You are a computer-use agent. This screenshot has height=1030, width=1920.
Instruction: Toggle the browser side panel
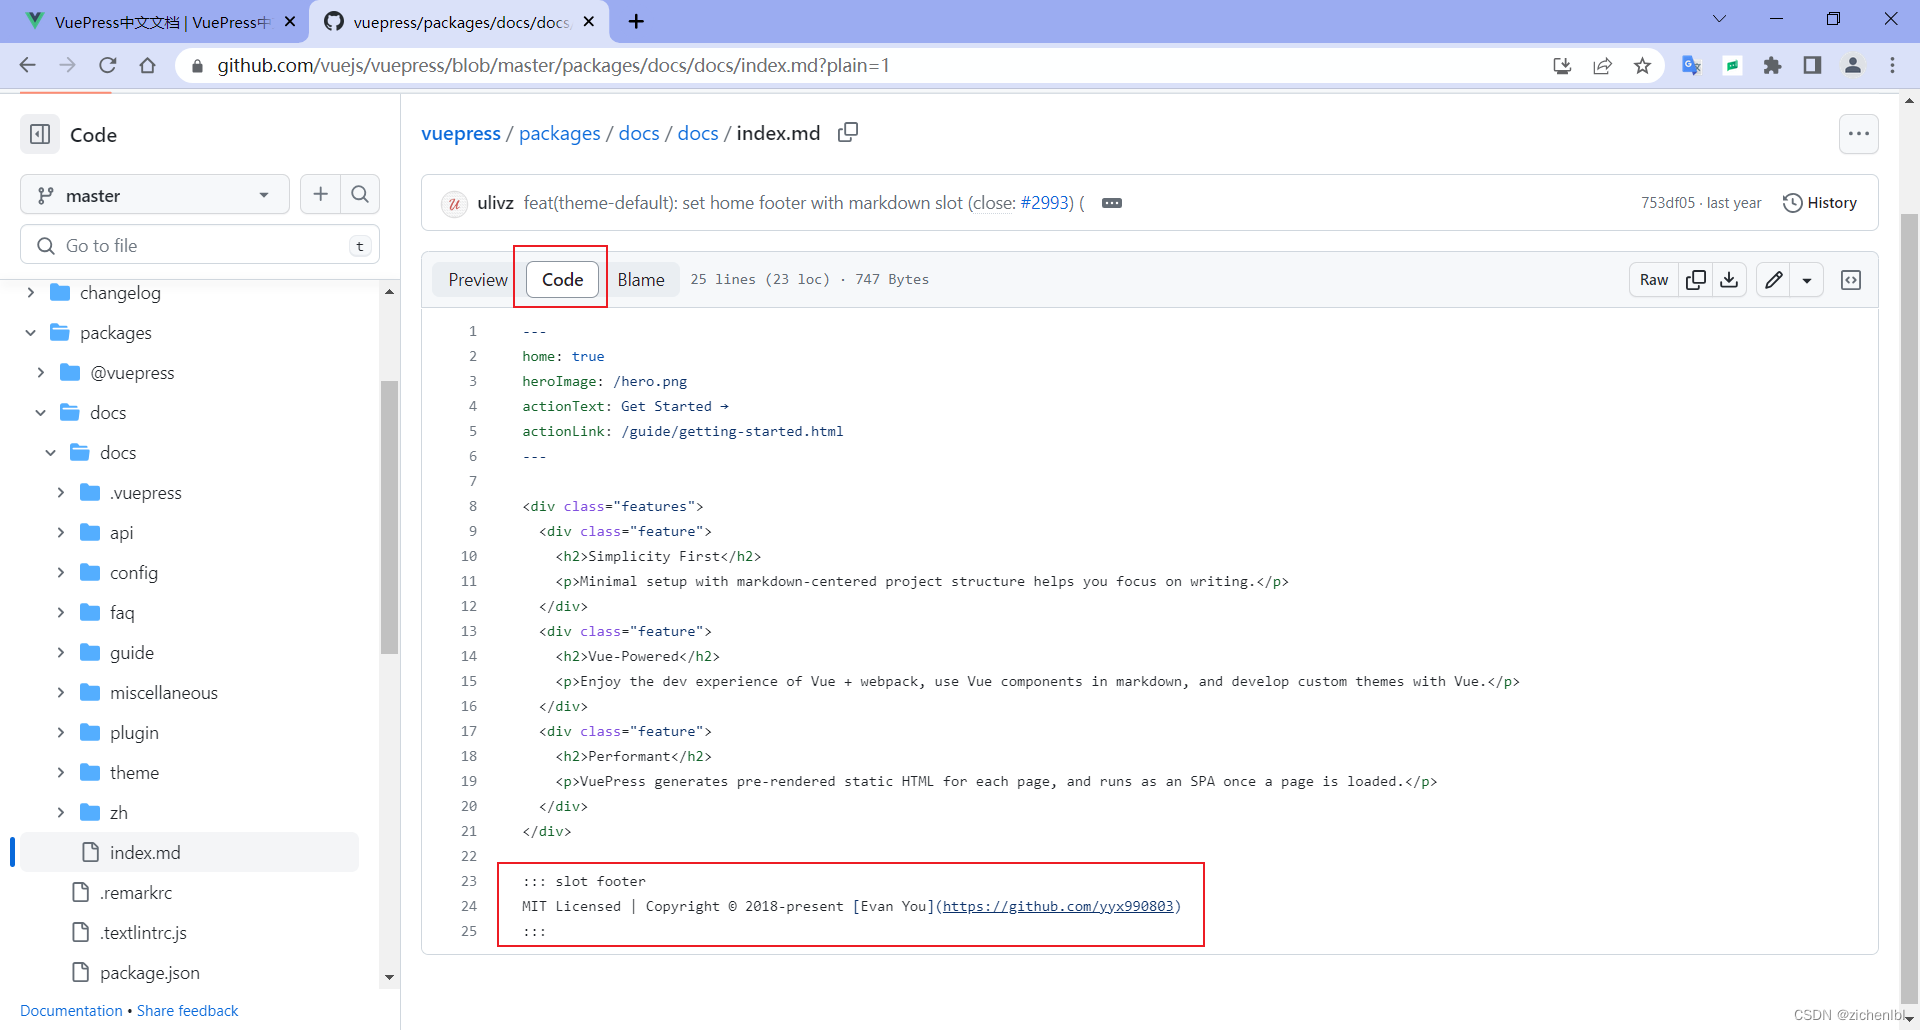click(x=1812, y=65)
